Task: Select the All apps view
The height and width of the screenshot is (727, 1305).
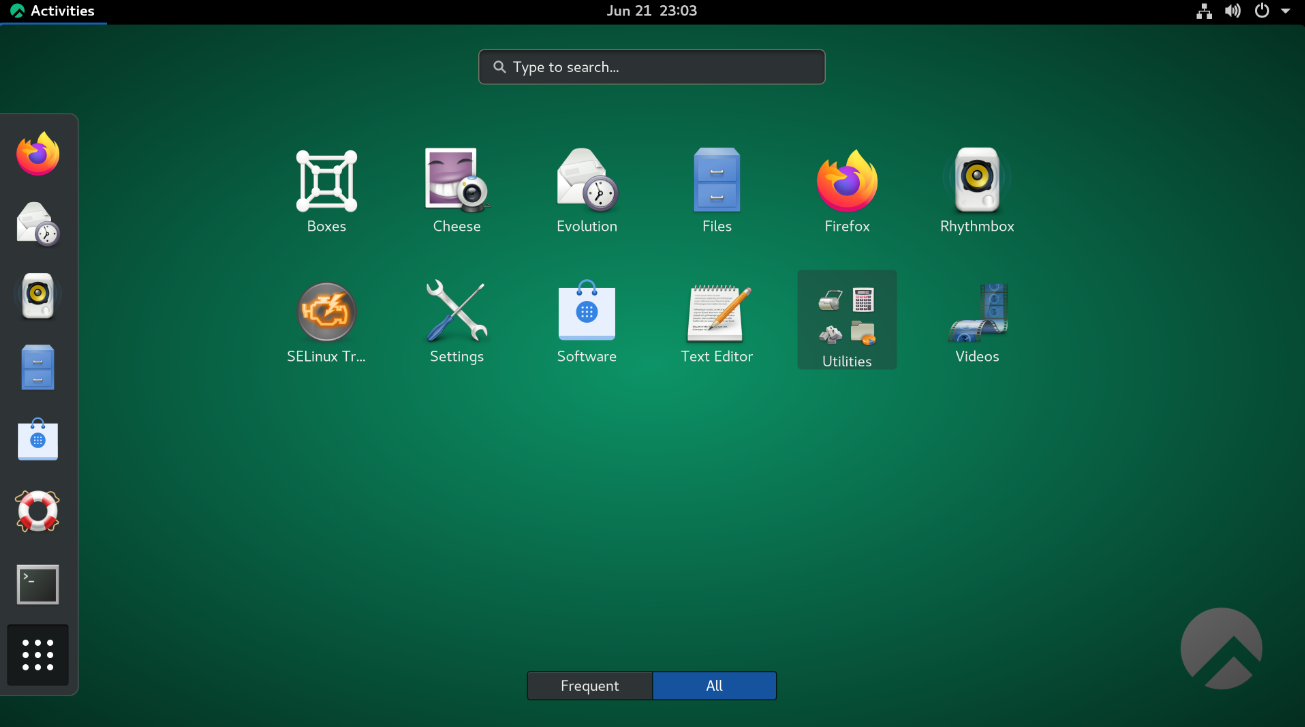Action: coord(714,686)
